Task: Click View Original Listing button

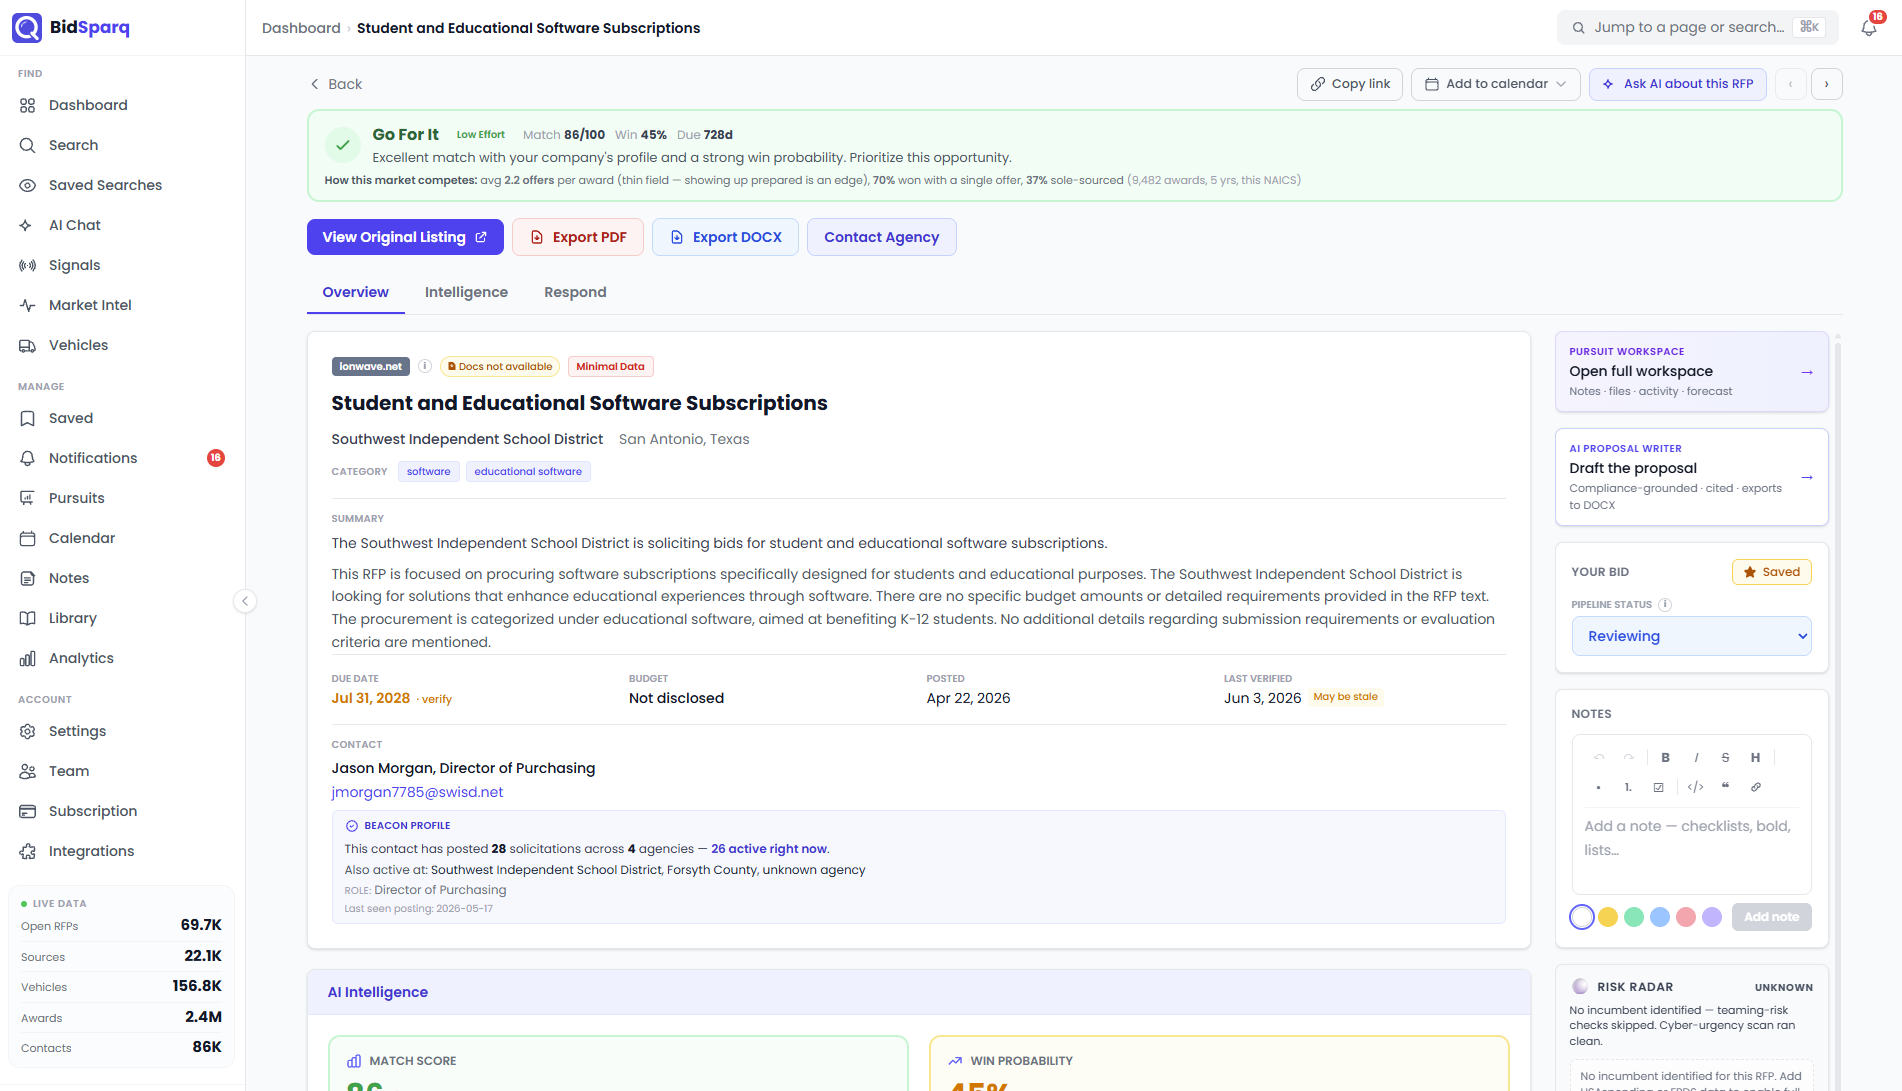Action: (405, 237)
